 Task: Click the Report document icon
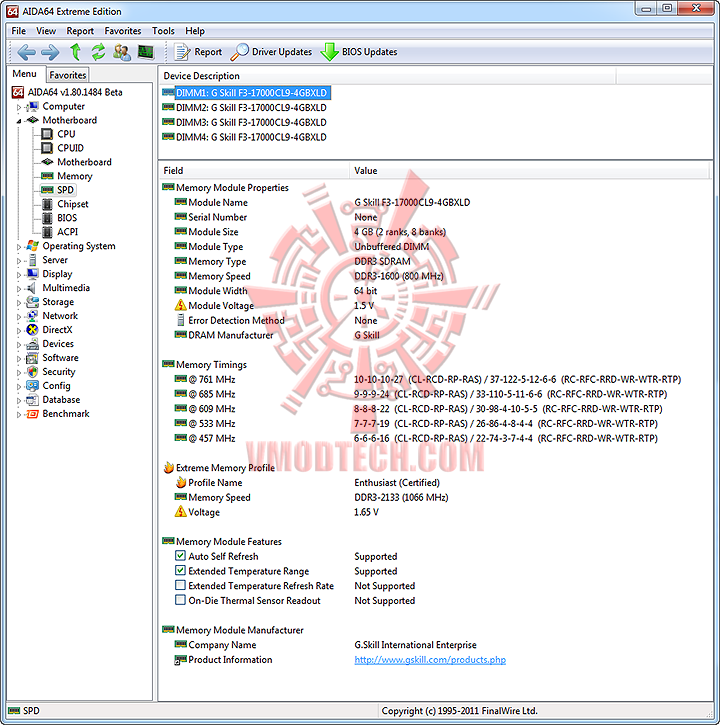(x=182, y=52)
